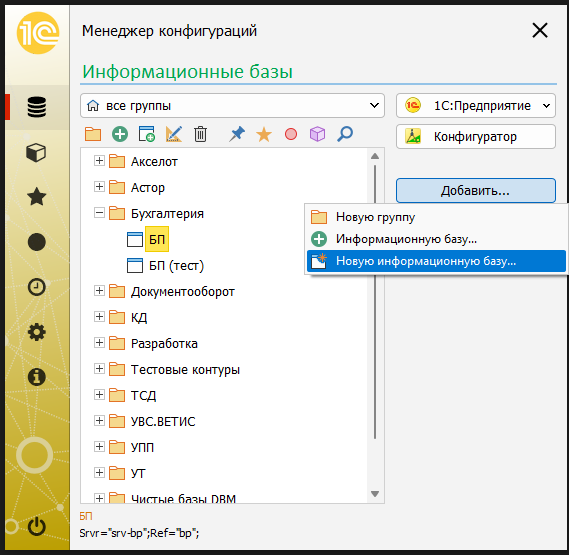Click the orange 'БП' label below list
Image resolution: width=569 pixels, height=555 pixels.
coord(86,516)
